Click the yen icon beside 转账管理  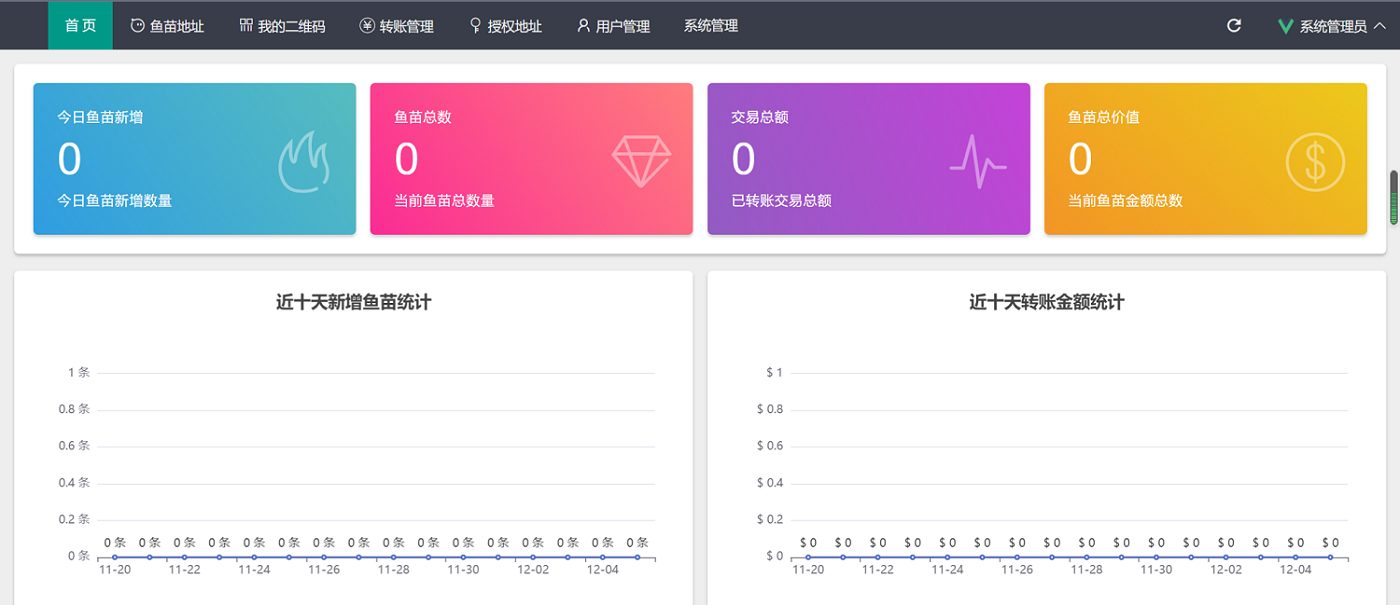(367, 26)
